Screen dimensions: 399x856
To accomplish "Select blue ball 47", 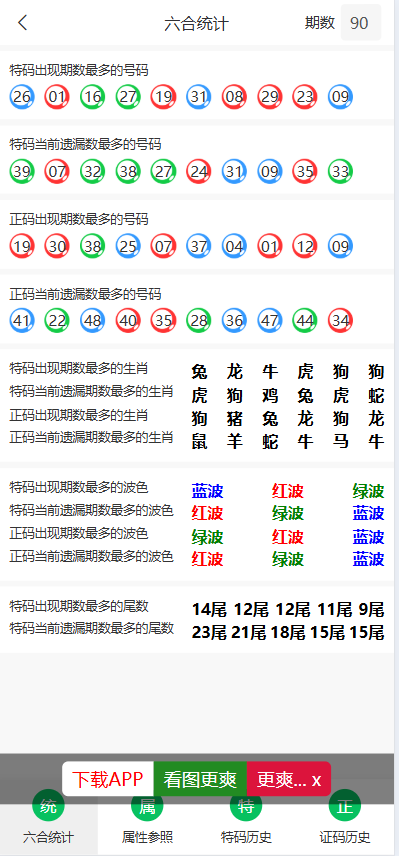I will tap(270, 321).
